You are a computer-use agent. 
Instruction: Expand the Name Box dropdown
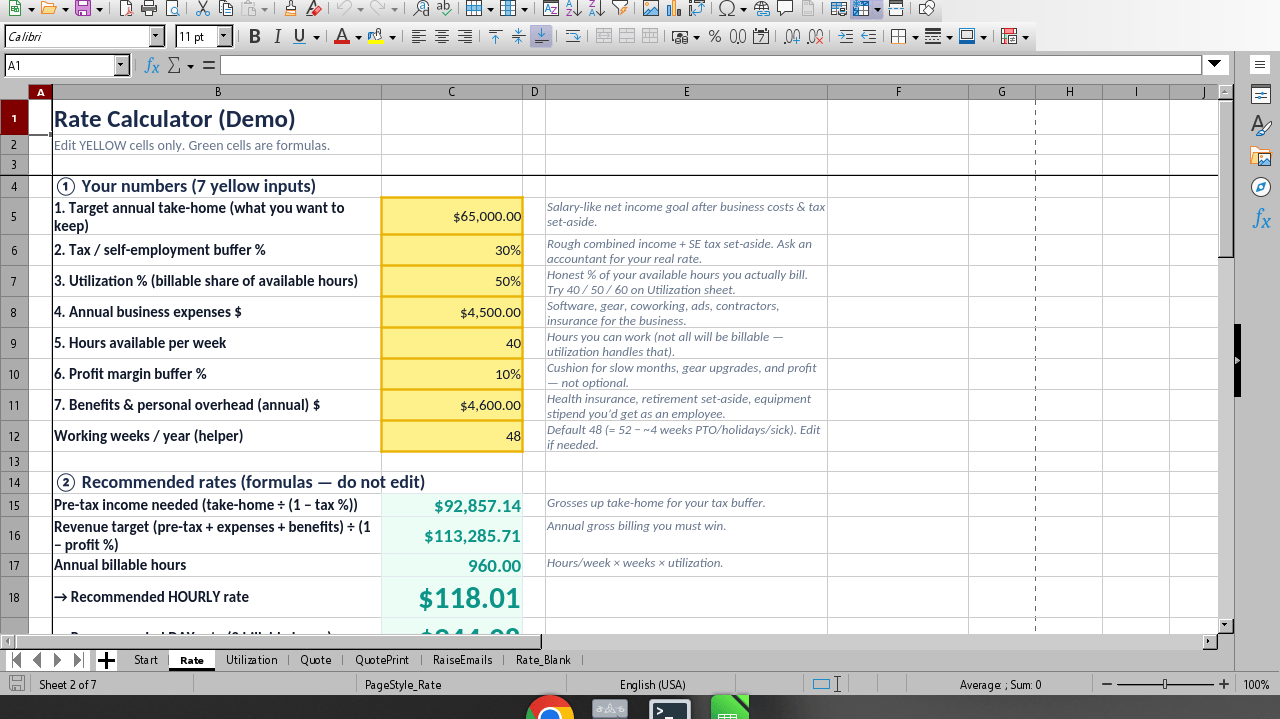click(122, 65)
